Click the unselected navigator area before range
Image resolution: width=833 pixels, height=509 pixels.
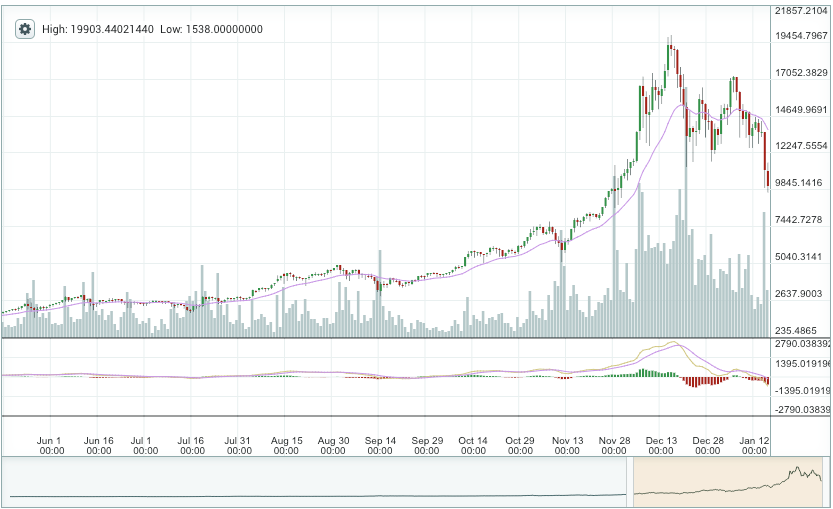(313, 482)
